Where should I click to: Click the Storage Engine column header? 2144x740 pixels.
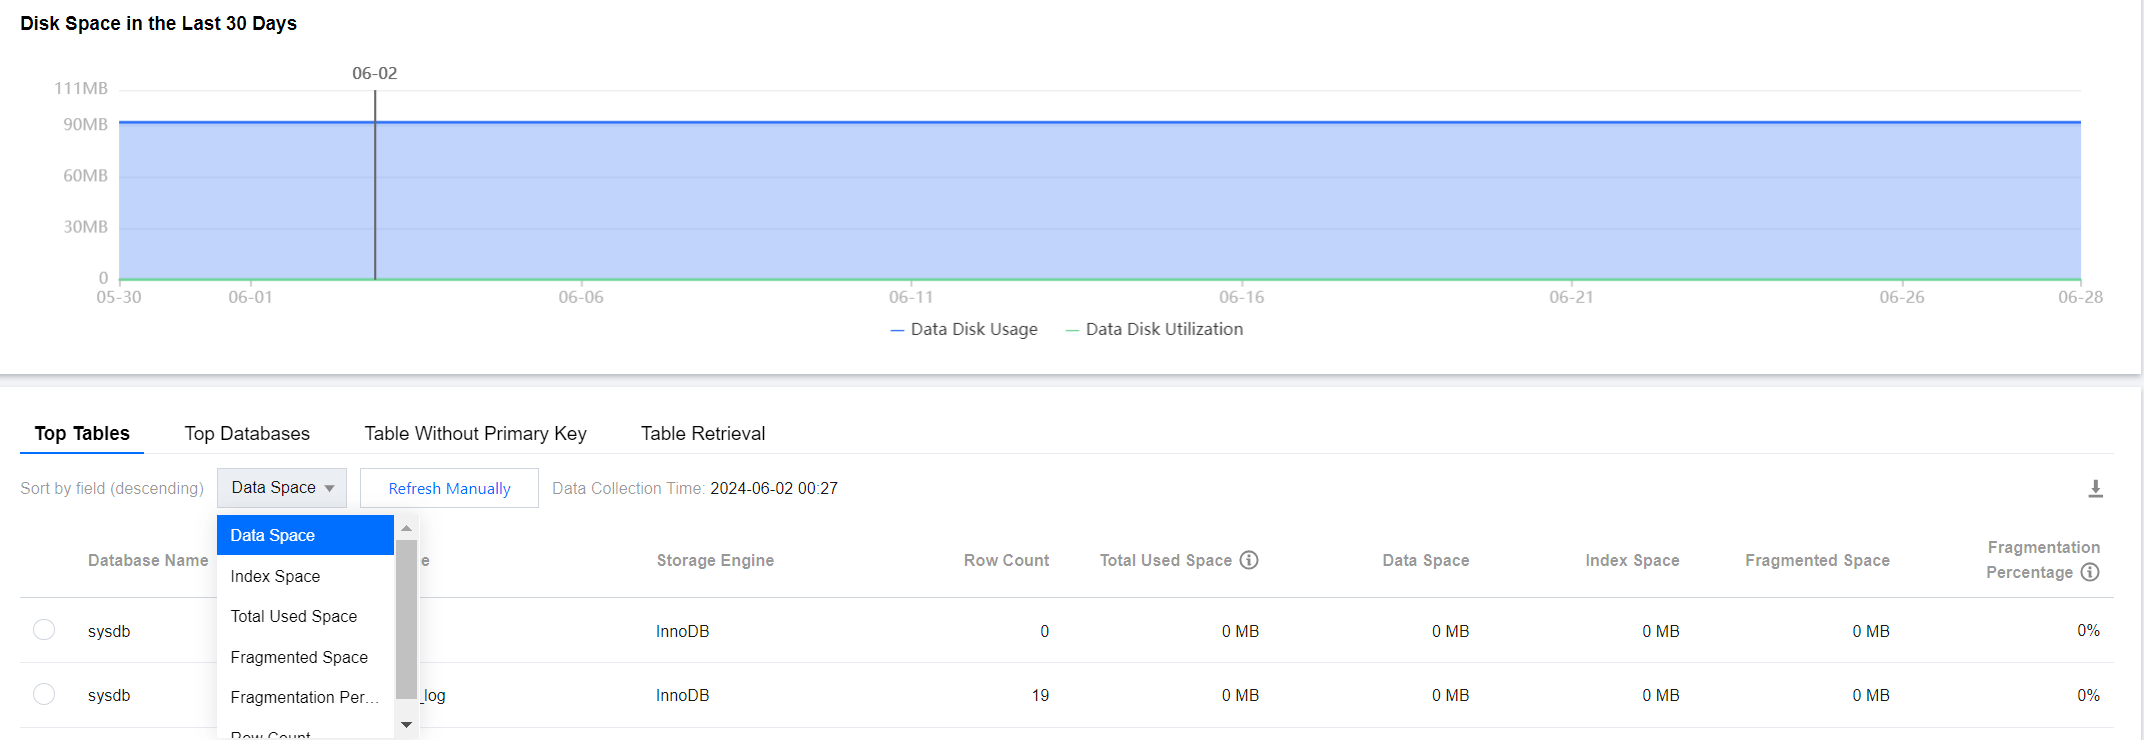click(x=715, y=560)
